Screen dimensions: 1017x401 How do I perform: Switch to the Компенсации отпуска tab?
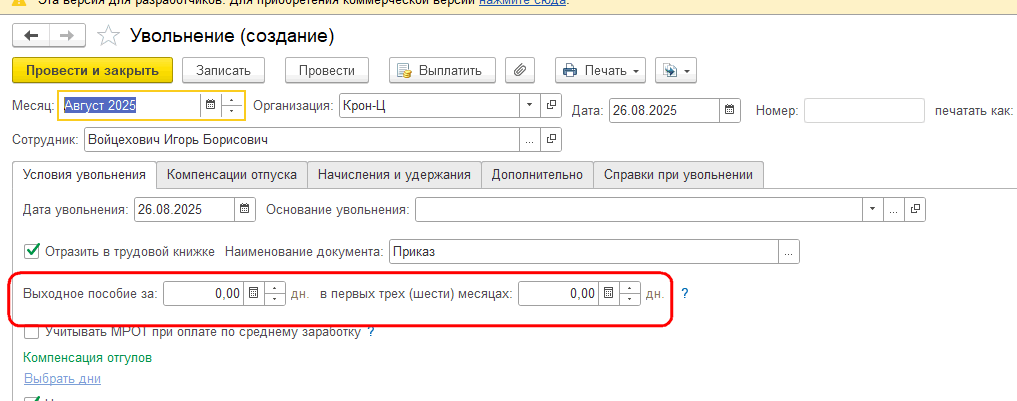(232, 175)
